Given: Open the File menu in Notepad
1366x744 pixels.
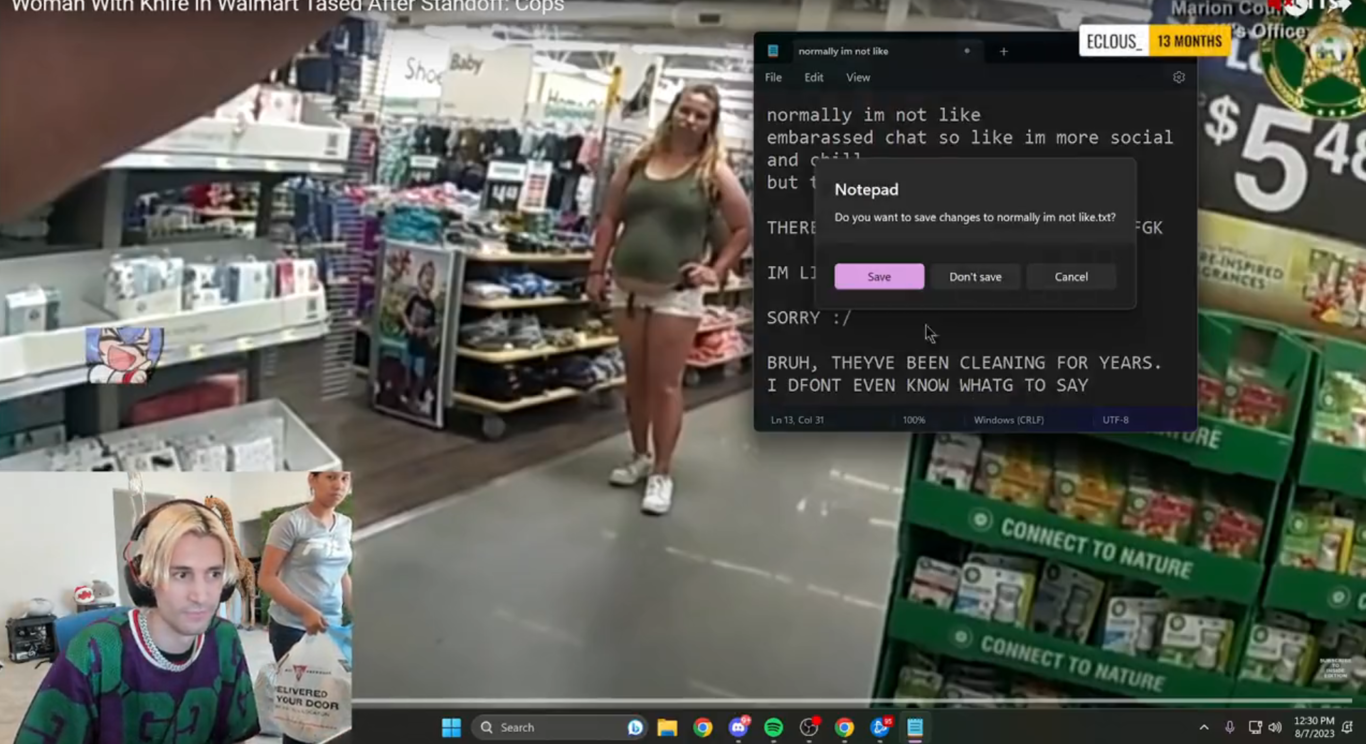Looking at the screenshot, I should [x=773, y=77].
